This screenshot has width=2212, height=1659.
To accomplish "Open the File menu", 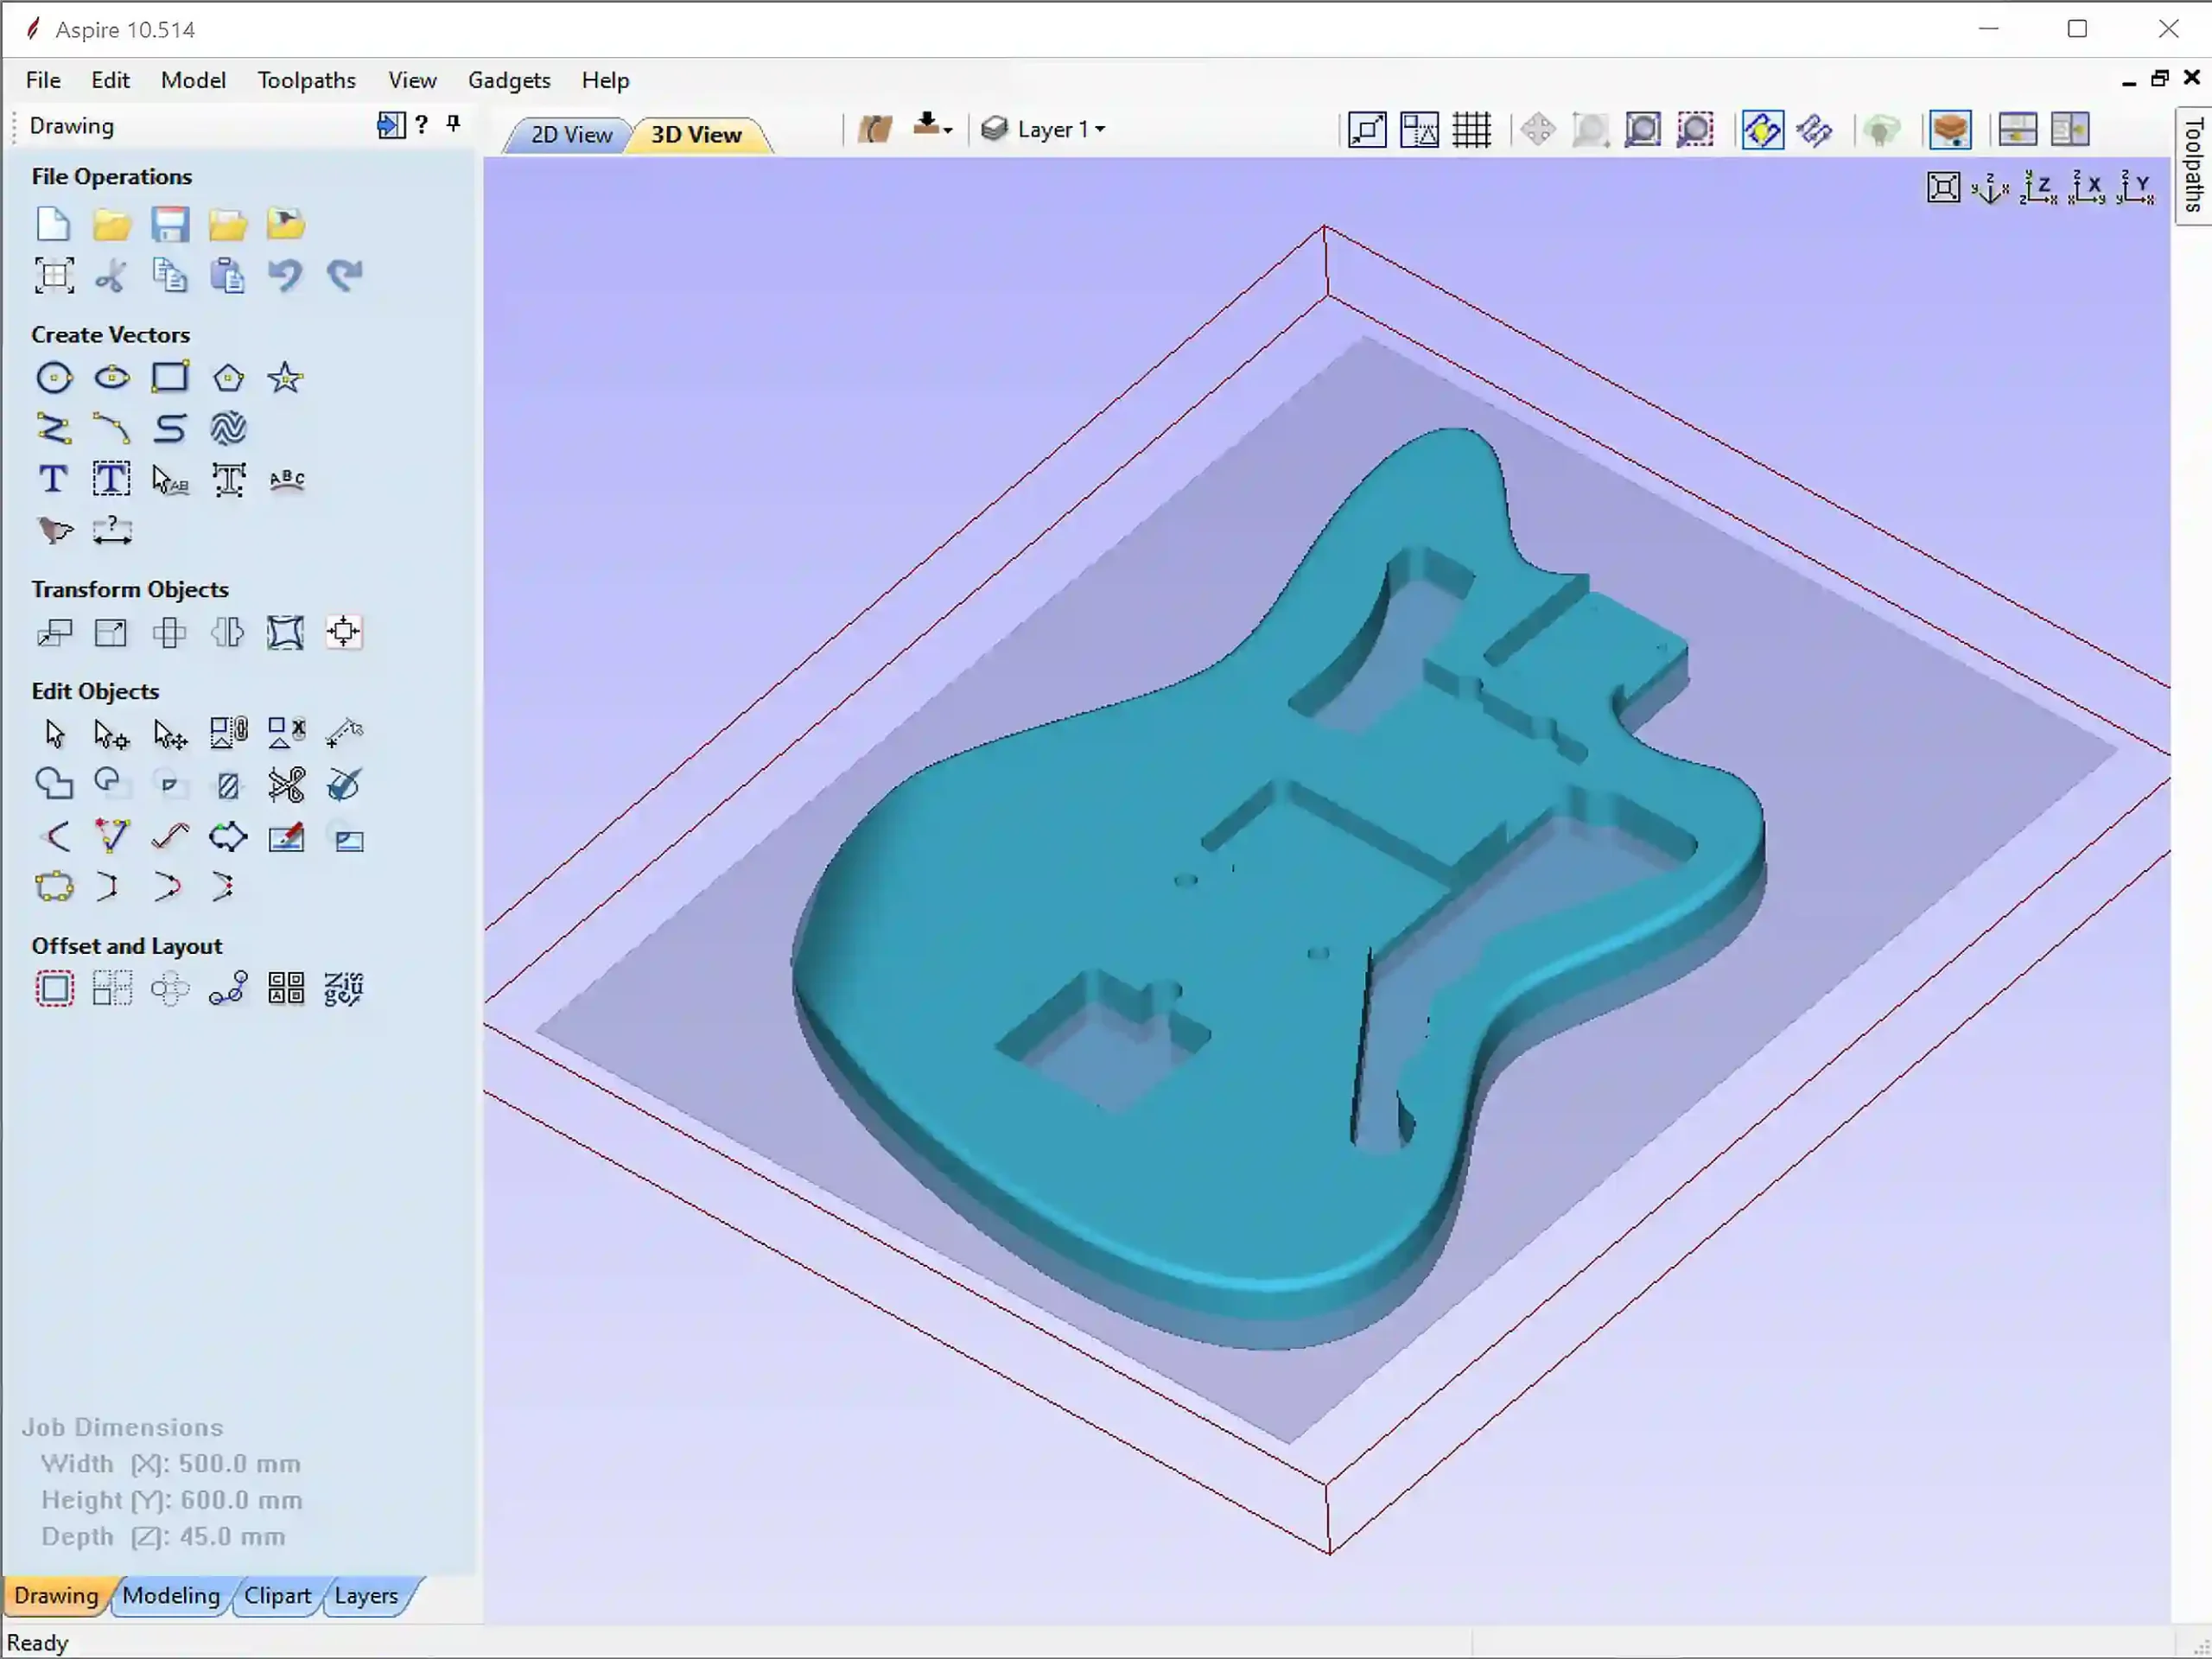I will coord(43,80).
